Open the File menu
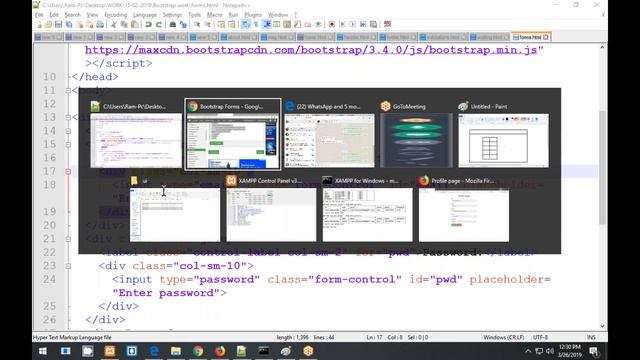Image resolution: width=640 pixels, height=360 pixels. [39, 15]
